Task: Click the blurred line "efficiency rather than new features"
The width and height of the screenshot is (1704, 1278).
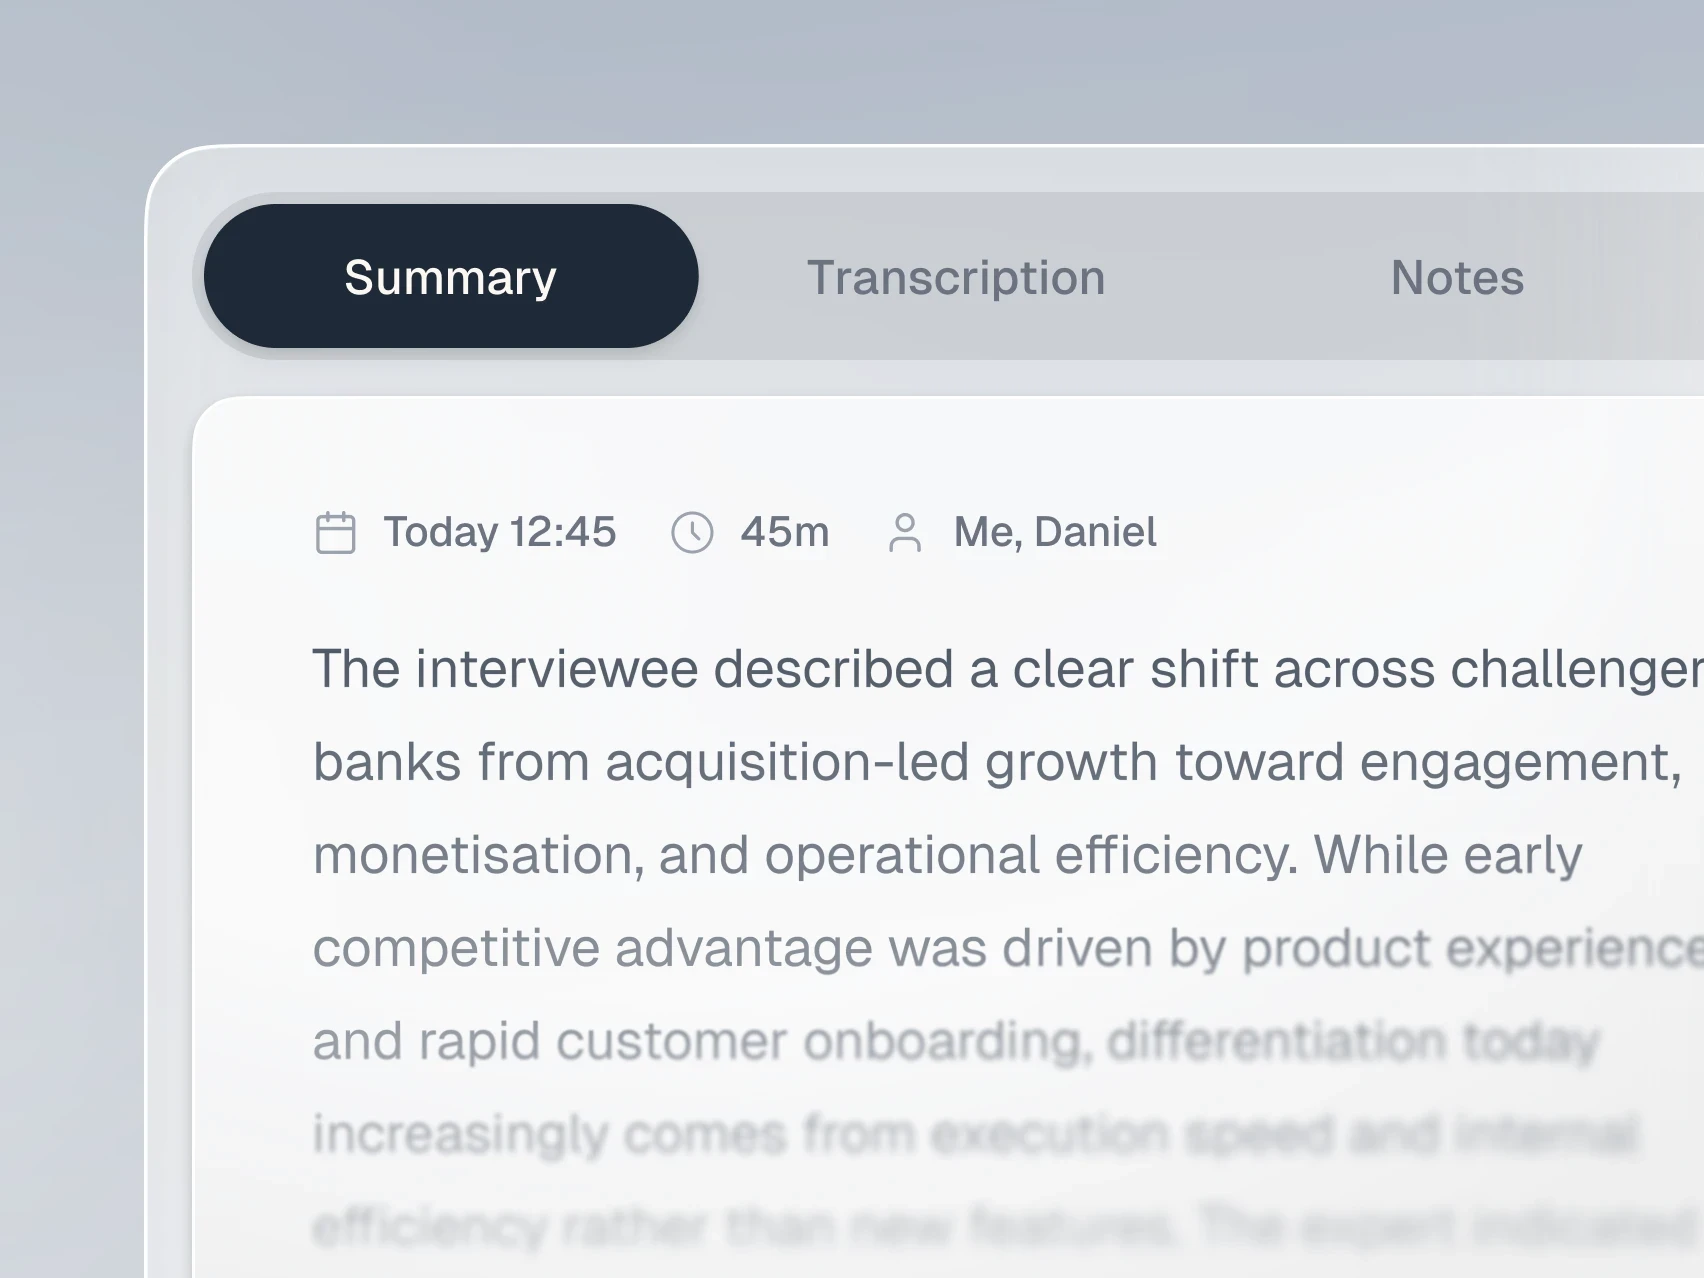Action: click(1008, 1227)
